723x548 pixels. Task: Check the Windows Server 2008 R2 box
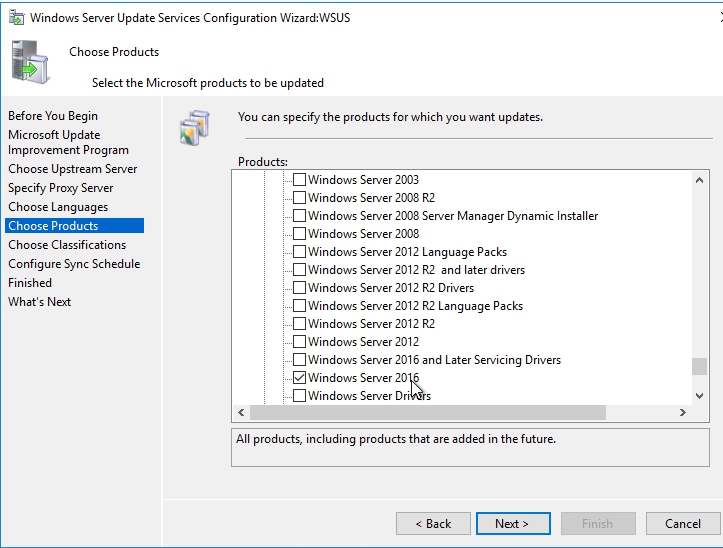tap(299, 198)
